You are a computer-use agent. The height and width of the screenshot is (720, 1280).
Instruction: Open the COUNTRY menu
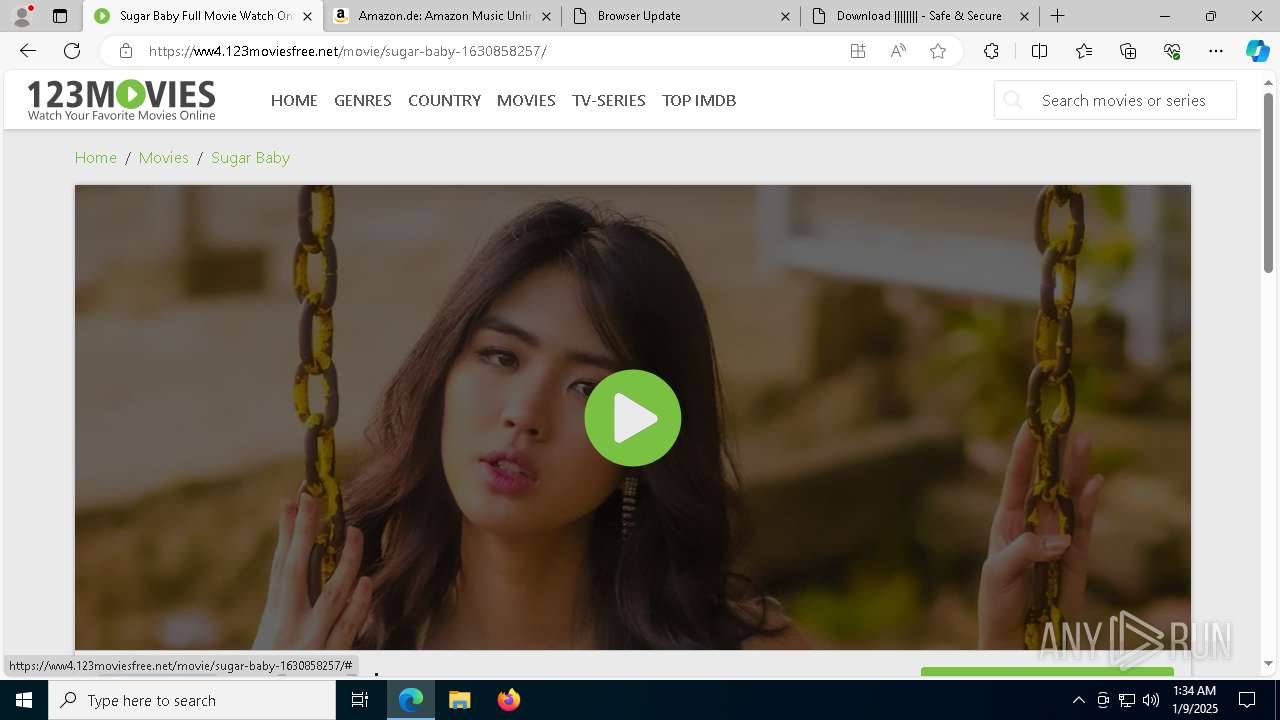[x=444, y=100]
